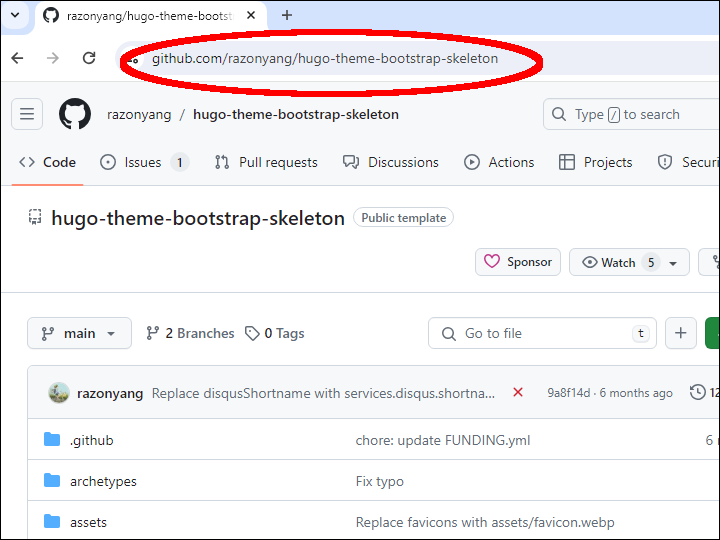Viewport: 720px width, 540px height.
Task: Open the main branch selector dropdown
Action: pos(79,333)
